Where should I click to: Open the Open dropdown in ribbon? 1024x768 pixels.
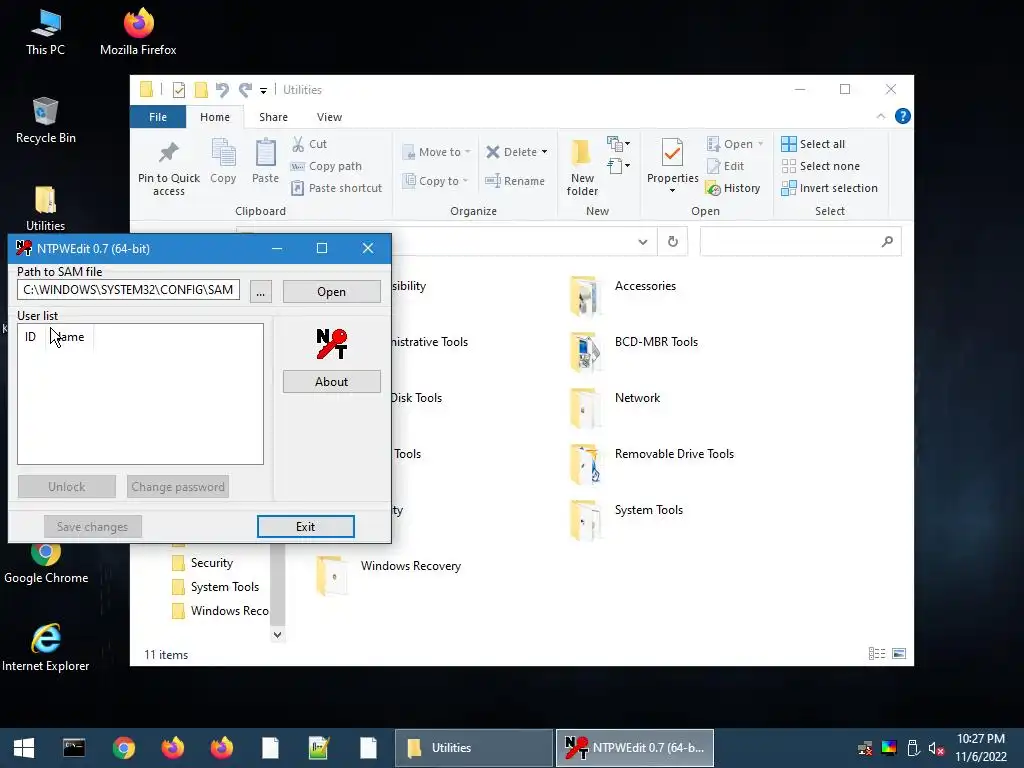(x=735, y=144)
